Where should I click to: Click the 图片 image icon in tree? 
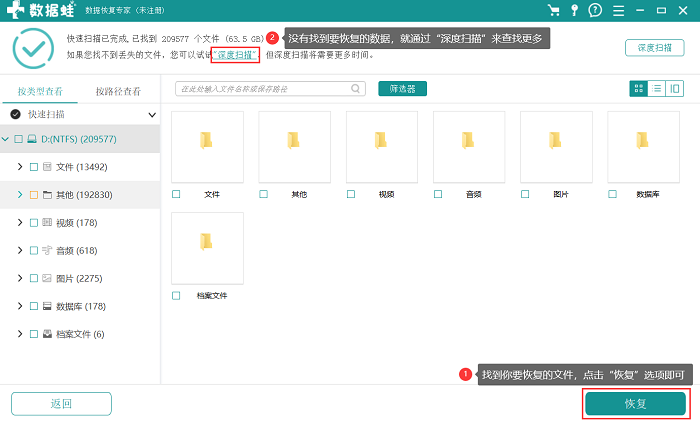(47, 278)
